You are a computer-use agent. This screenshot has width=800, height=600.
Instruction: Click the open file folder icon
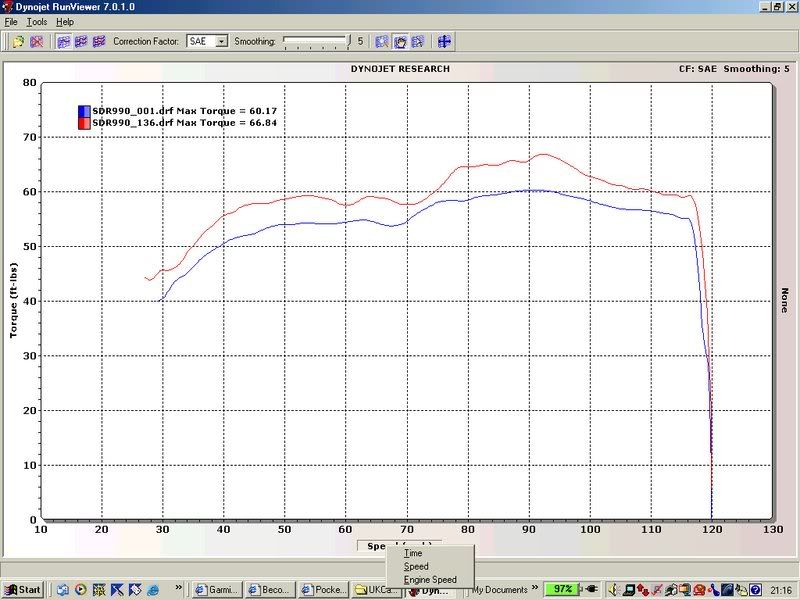17,42
